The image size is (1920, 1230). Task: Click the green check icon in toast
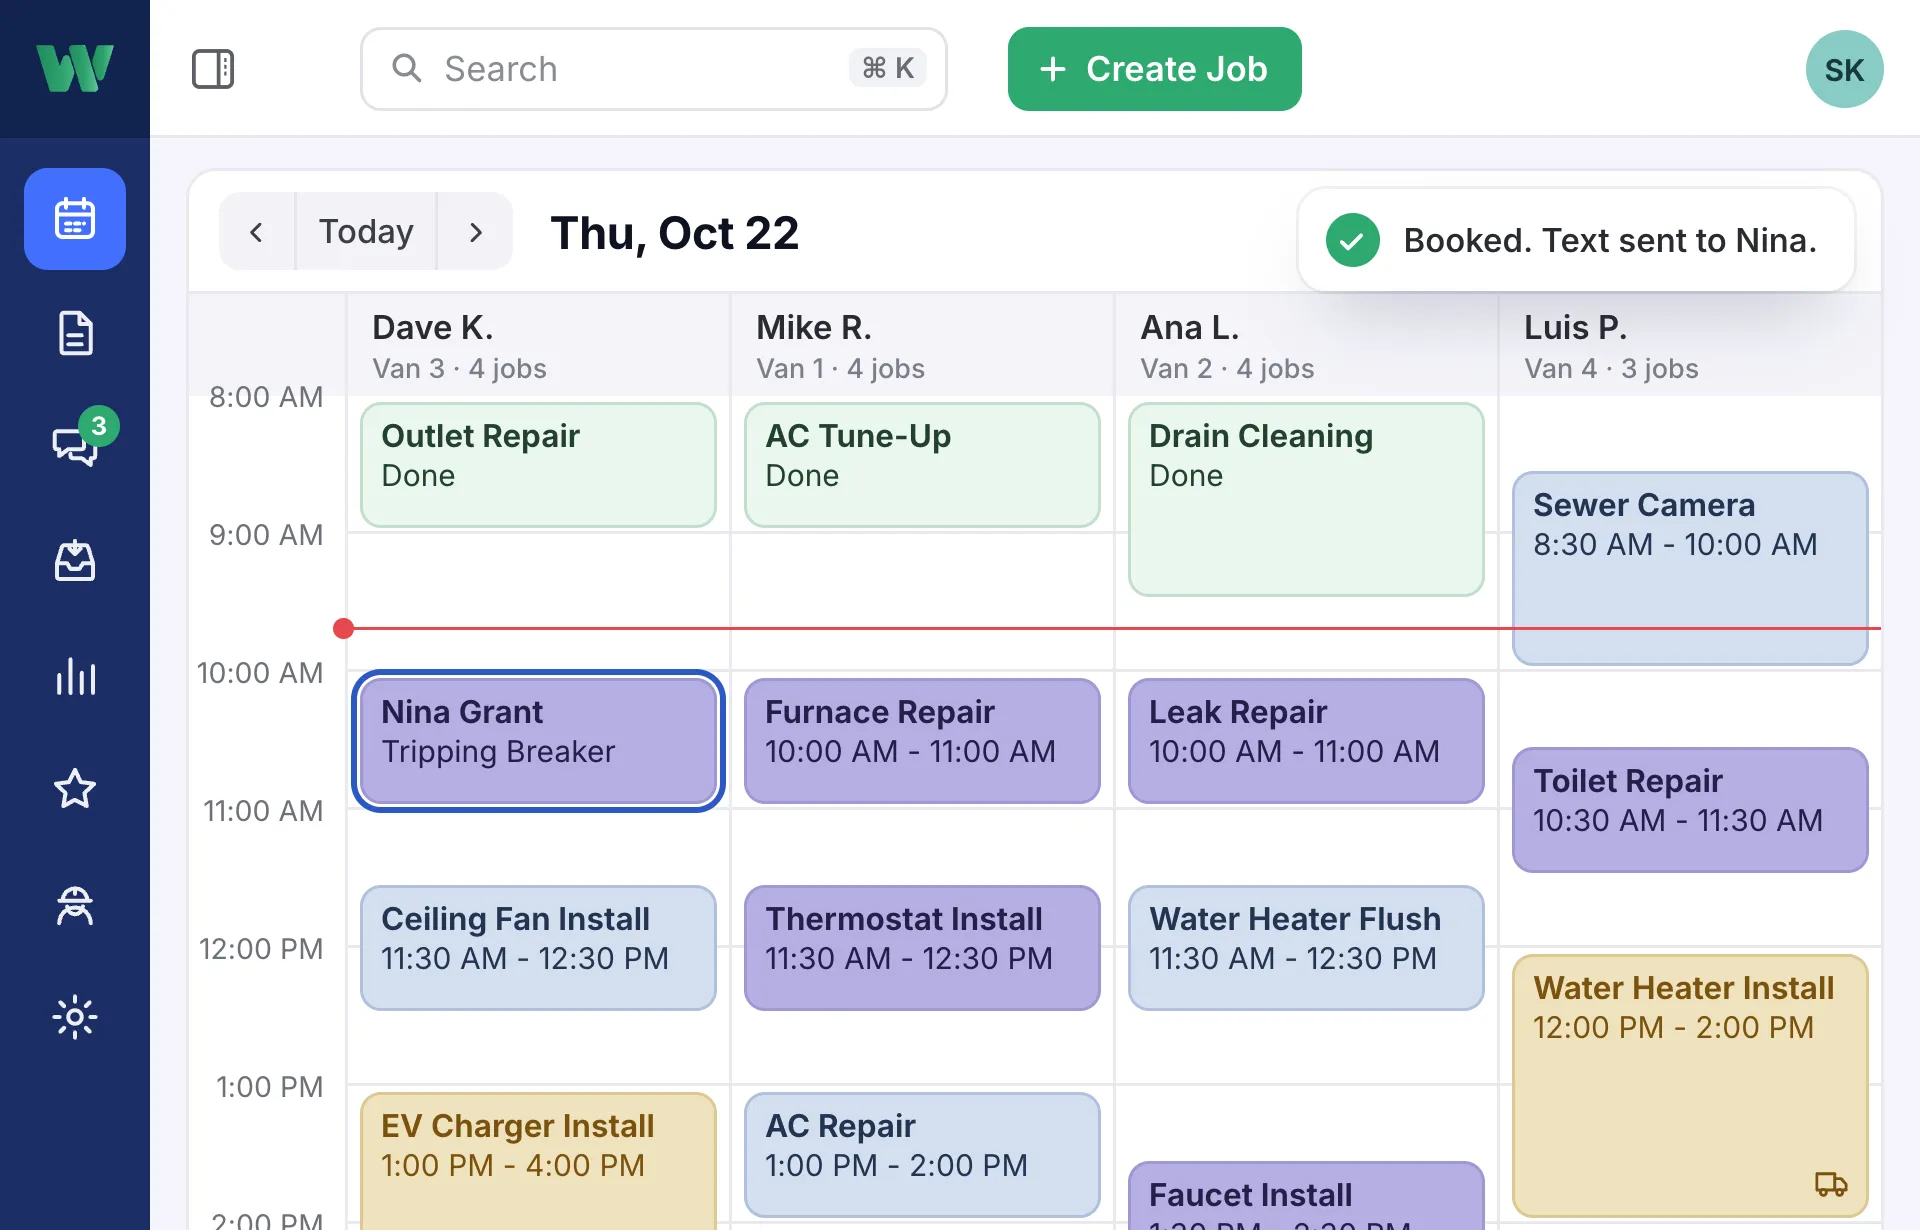1352,240
